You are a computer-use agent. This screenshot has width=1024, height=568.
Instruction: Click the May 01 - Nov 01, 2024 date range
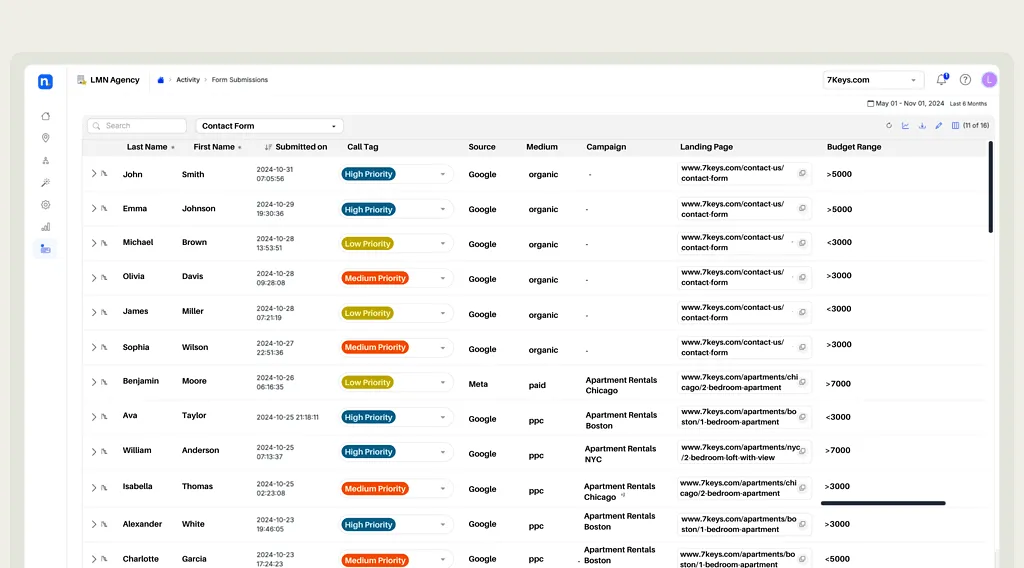[x=910, y=103]
